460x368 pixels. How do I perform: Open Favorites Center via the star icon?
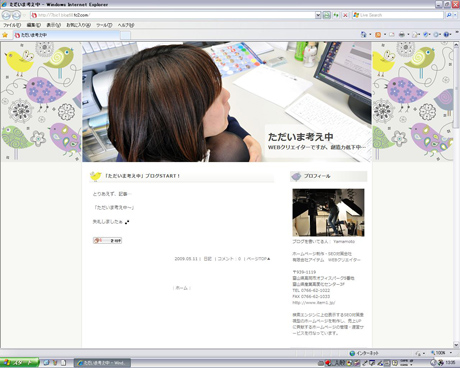5,35
